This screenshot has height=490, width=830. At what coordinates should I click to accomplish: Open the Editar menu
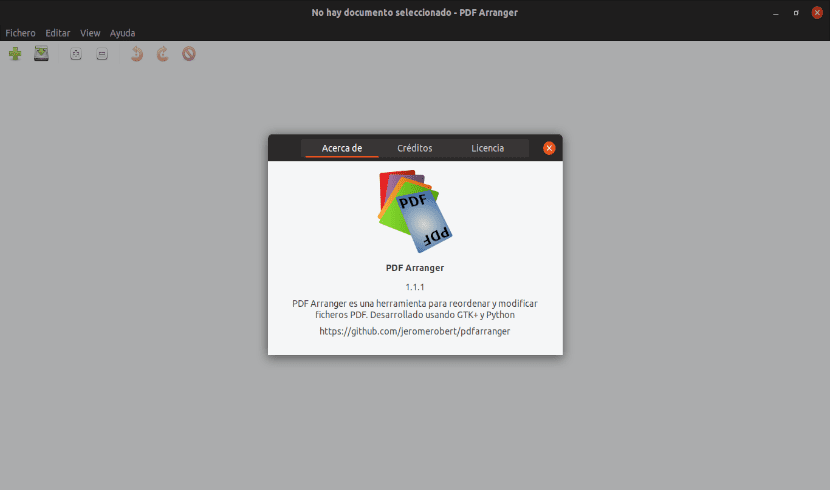coord(58,33)
